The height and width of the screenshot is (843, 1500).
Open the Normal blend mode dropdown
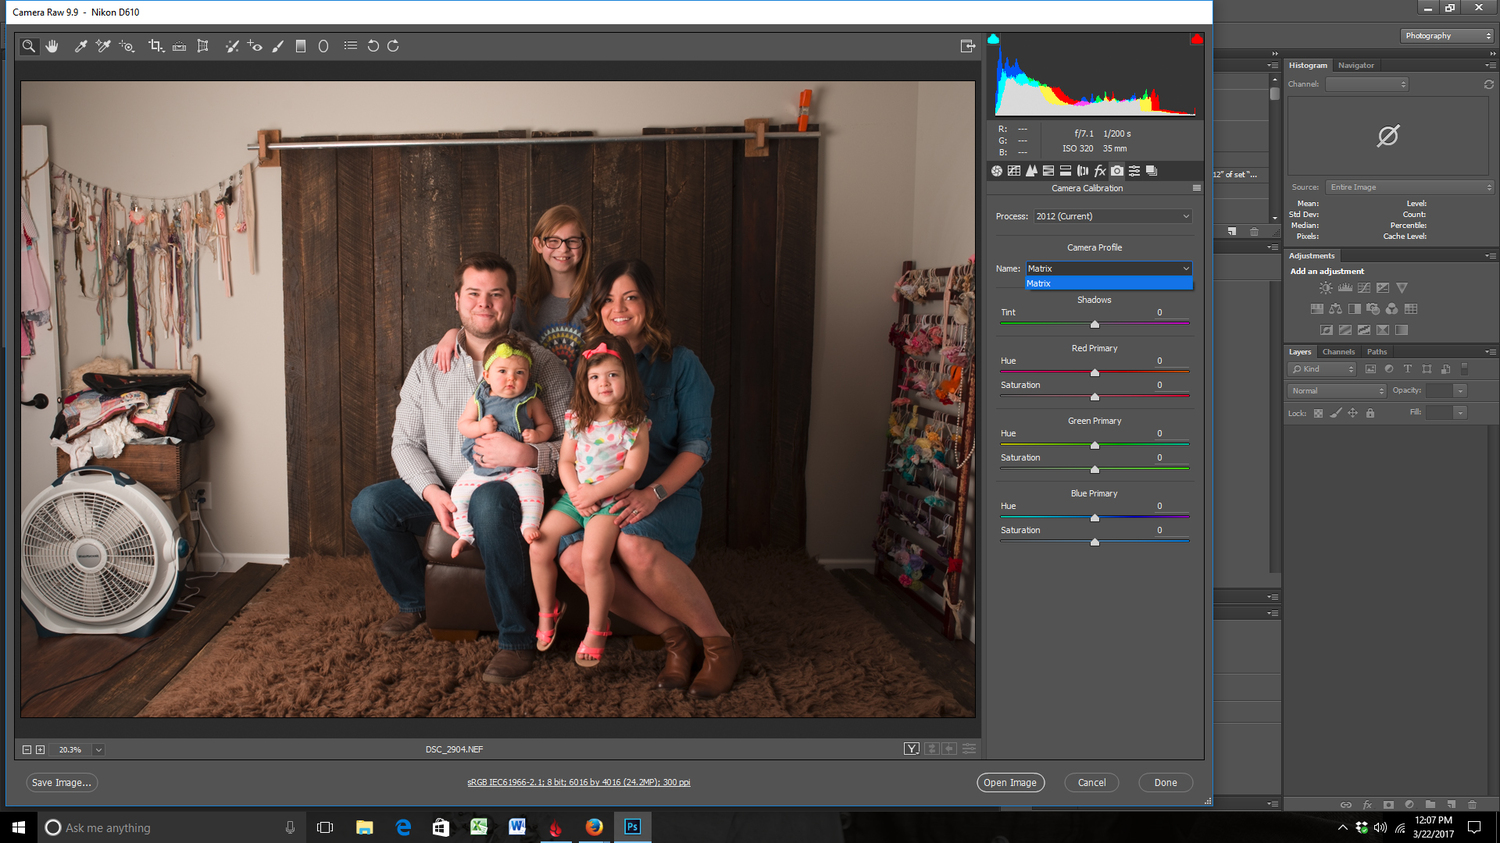tap(1337, 391)
